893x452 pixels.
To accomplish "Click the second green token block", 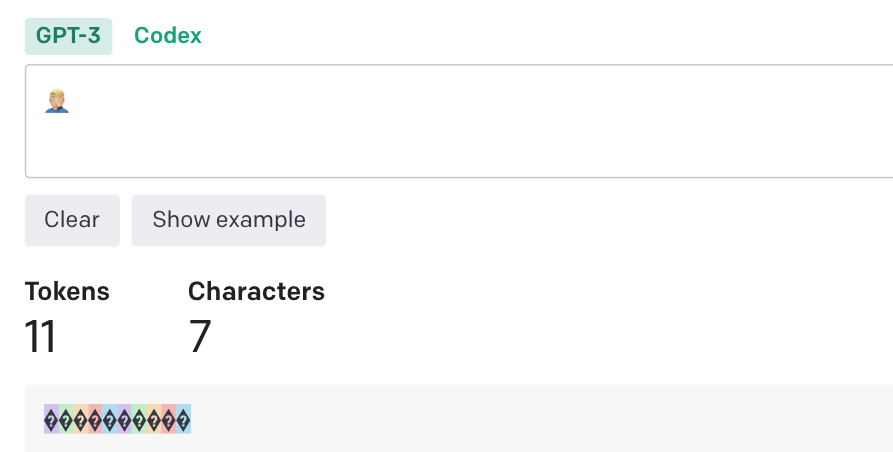I will (x=139, y=420).
